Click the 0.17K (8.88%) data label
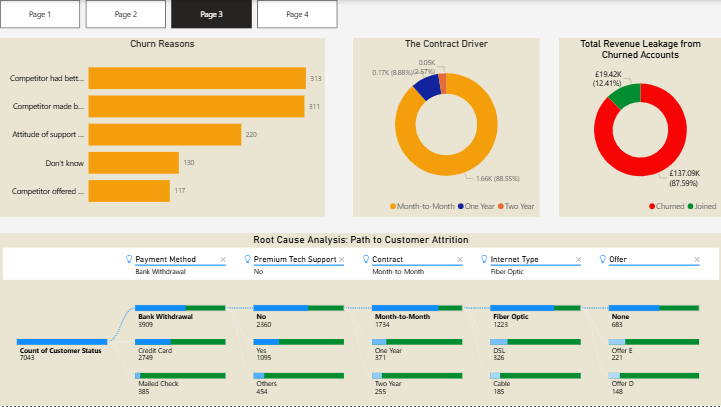Image resolution: width=721 pixels, height=407 pixels. [x=393, y=73]
